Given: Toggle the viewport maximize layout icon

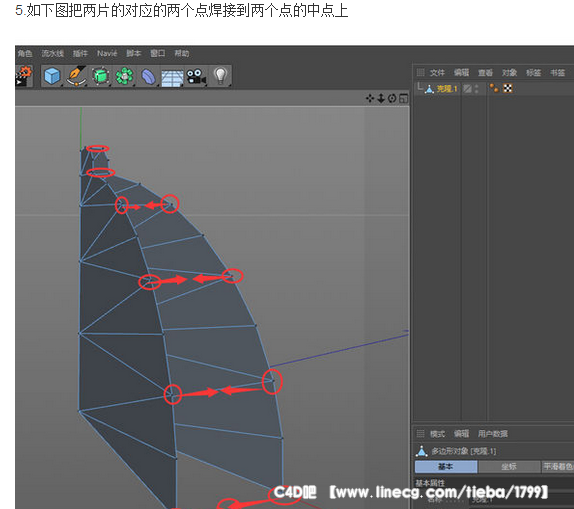Looking at the screenshot, I should 403,99.
